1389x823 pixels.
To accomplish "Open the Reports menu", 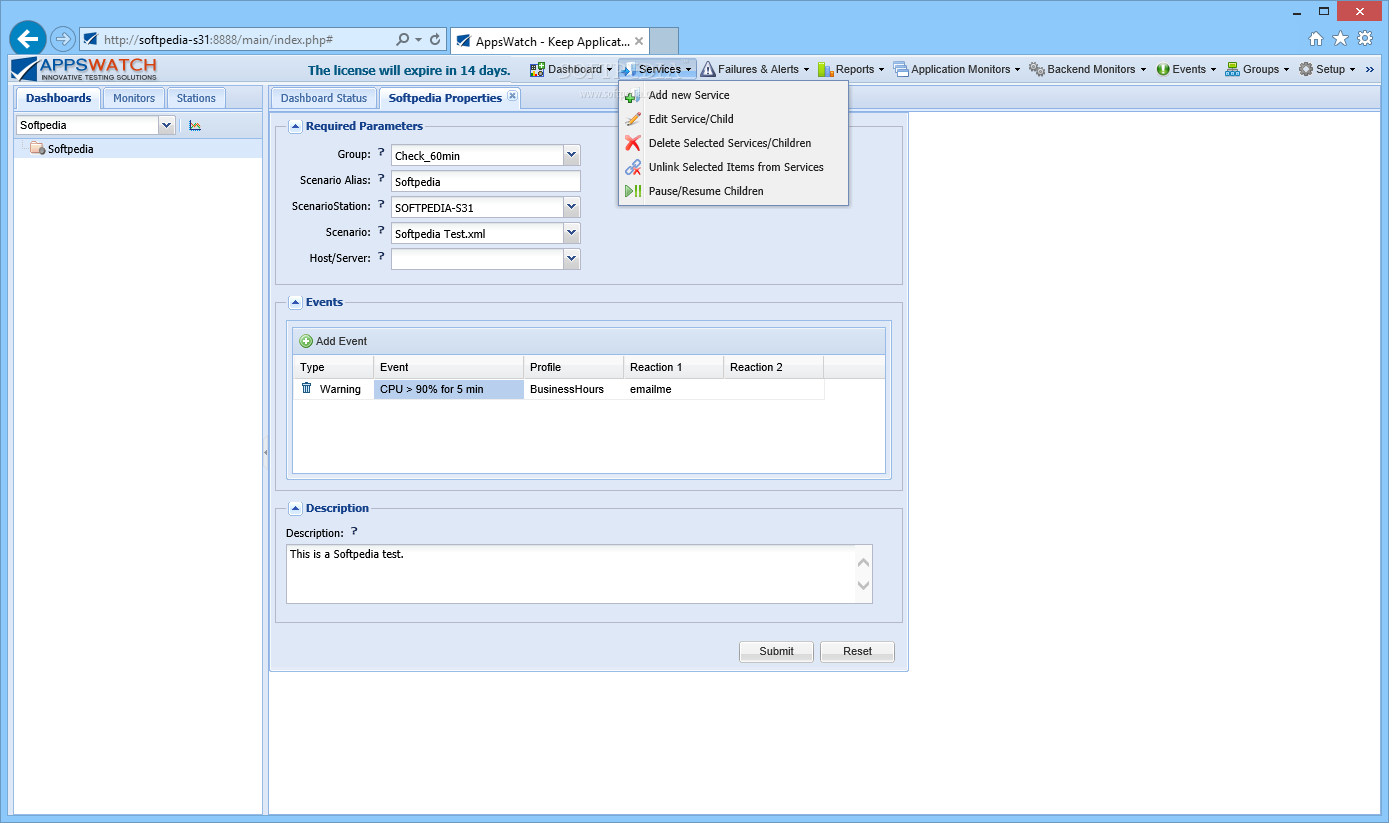I will pyautogui.click(x=851, y=69).
